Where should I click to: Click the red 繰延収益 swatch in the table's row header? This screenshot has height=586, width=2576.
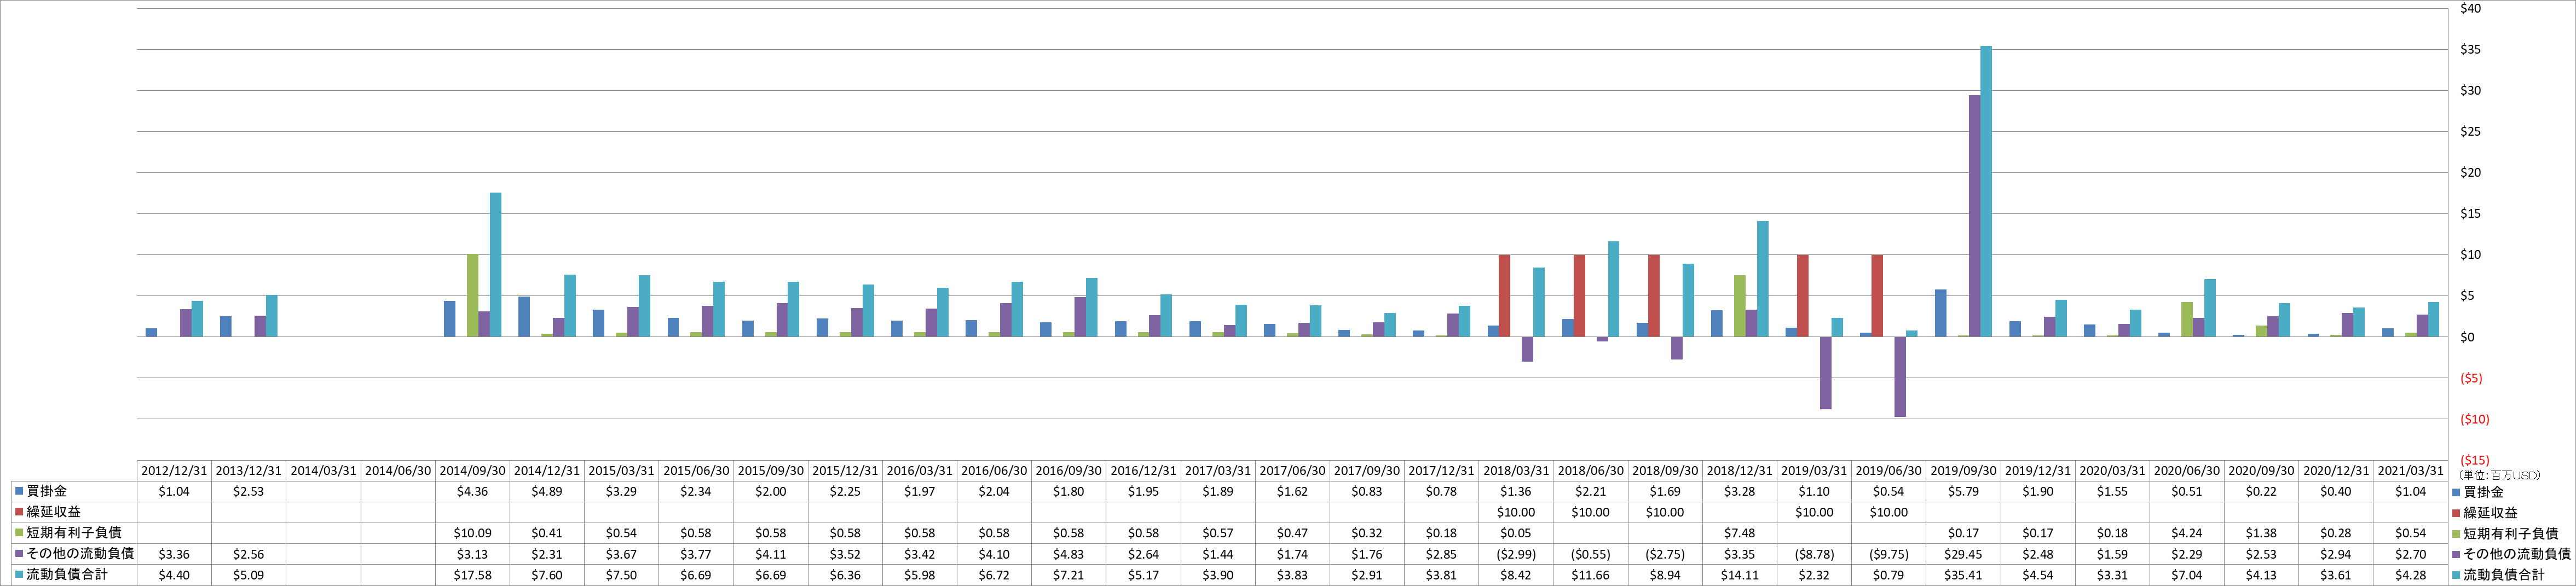click(x=19, y=512)
